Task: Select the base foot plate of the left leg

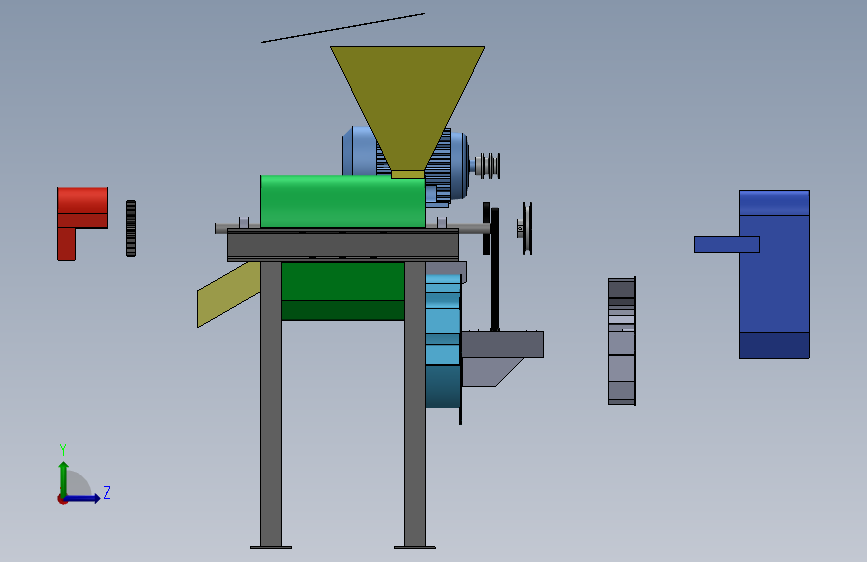Action: pyautogui.click(x=271, y=548)
